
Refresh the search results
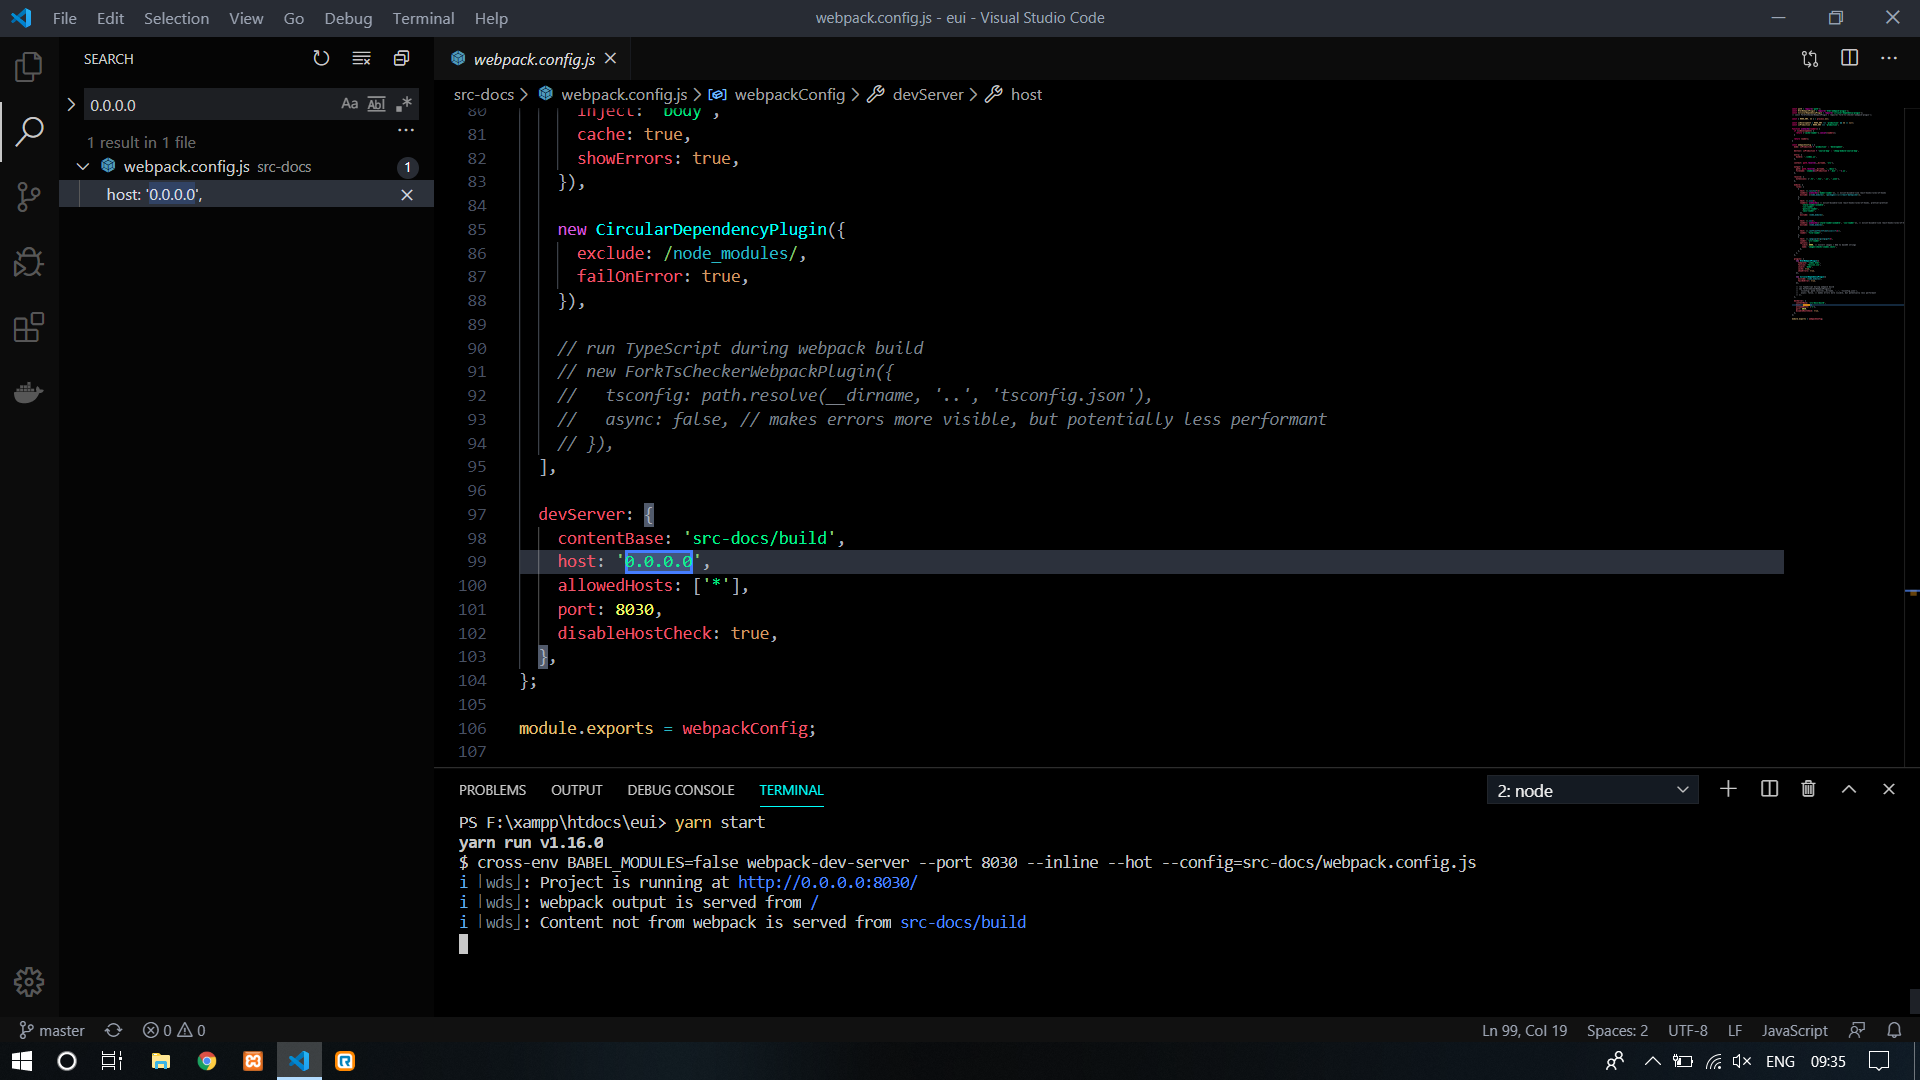click(x=321, y=58)
